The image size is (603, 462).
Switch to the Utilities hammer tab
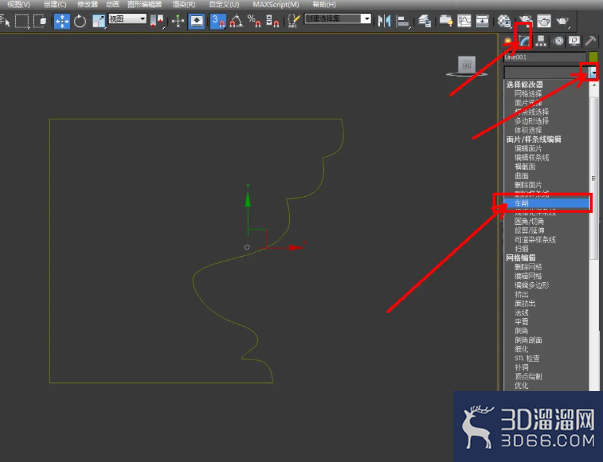coord(590,41)
